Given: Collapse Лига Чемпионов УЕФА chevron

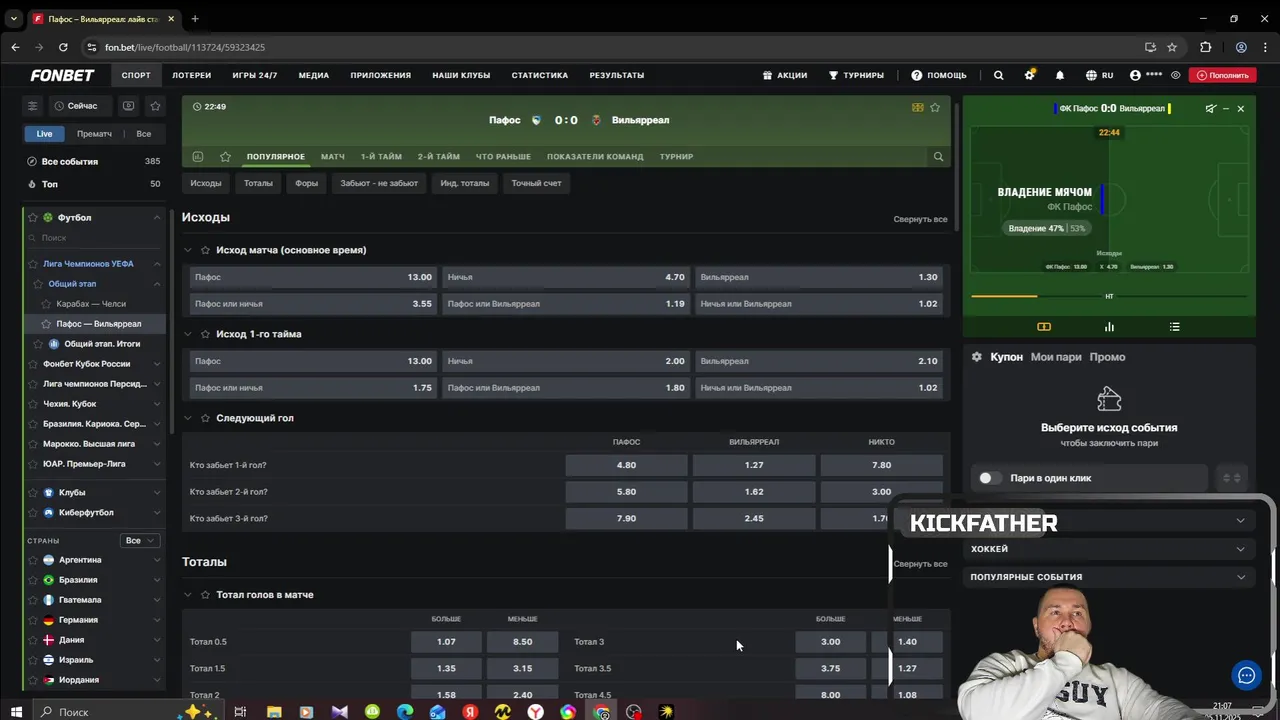Looking at the screenshot, I should pos(157,264).
